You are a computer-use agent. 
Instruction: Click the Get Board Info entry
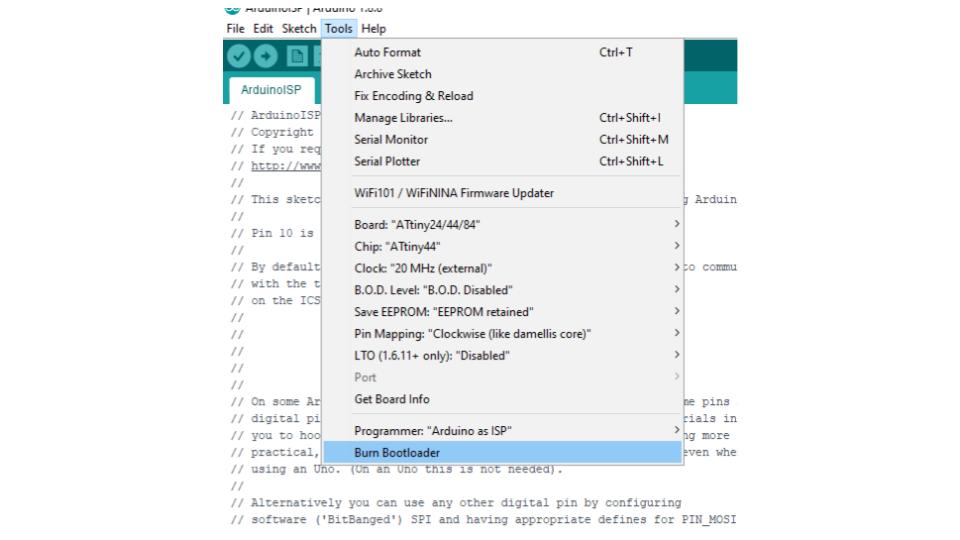pos(502,399)
